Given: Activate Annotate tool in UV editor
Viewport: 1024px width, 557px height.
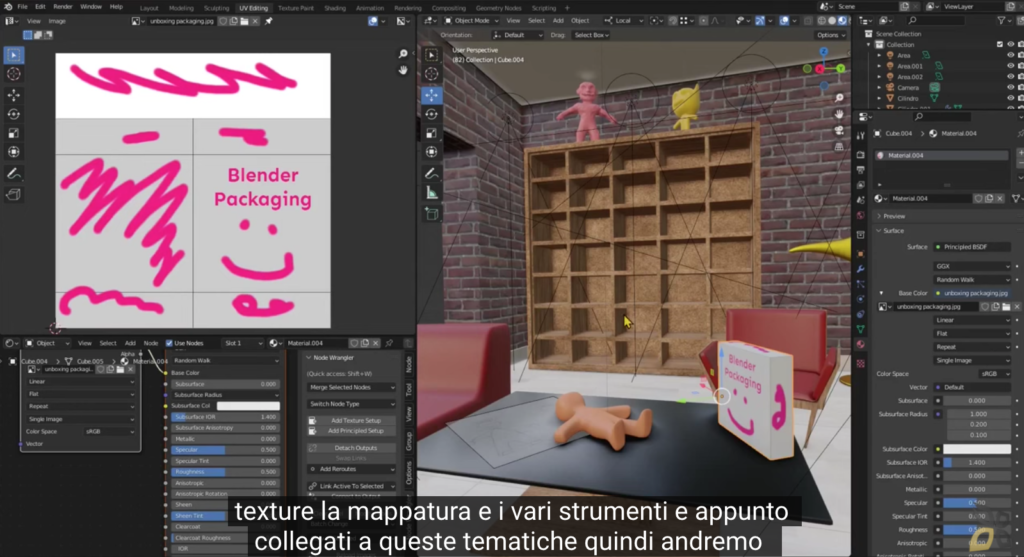Looking at the screenshot, I should [14, 174].
